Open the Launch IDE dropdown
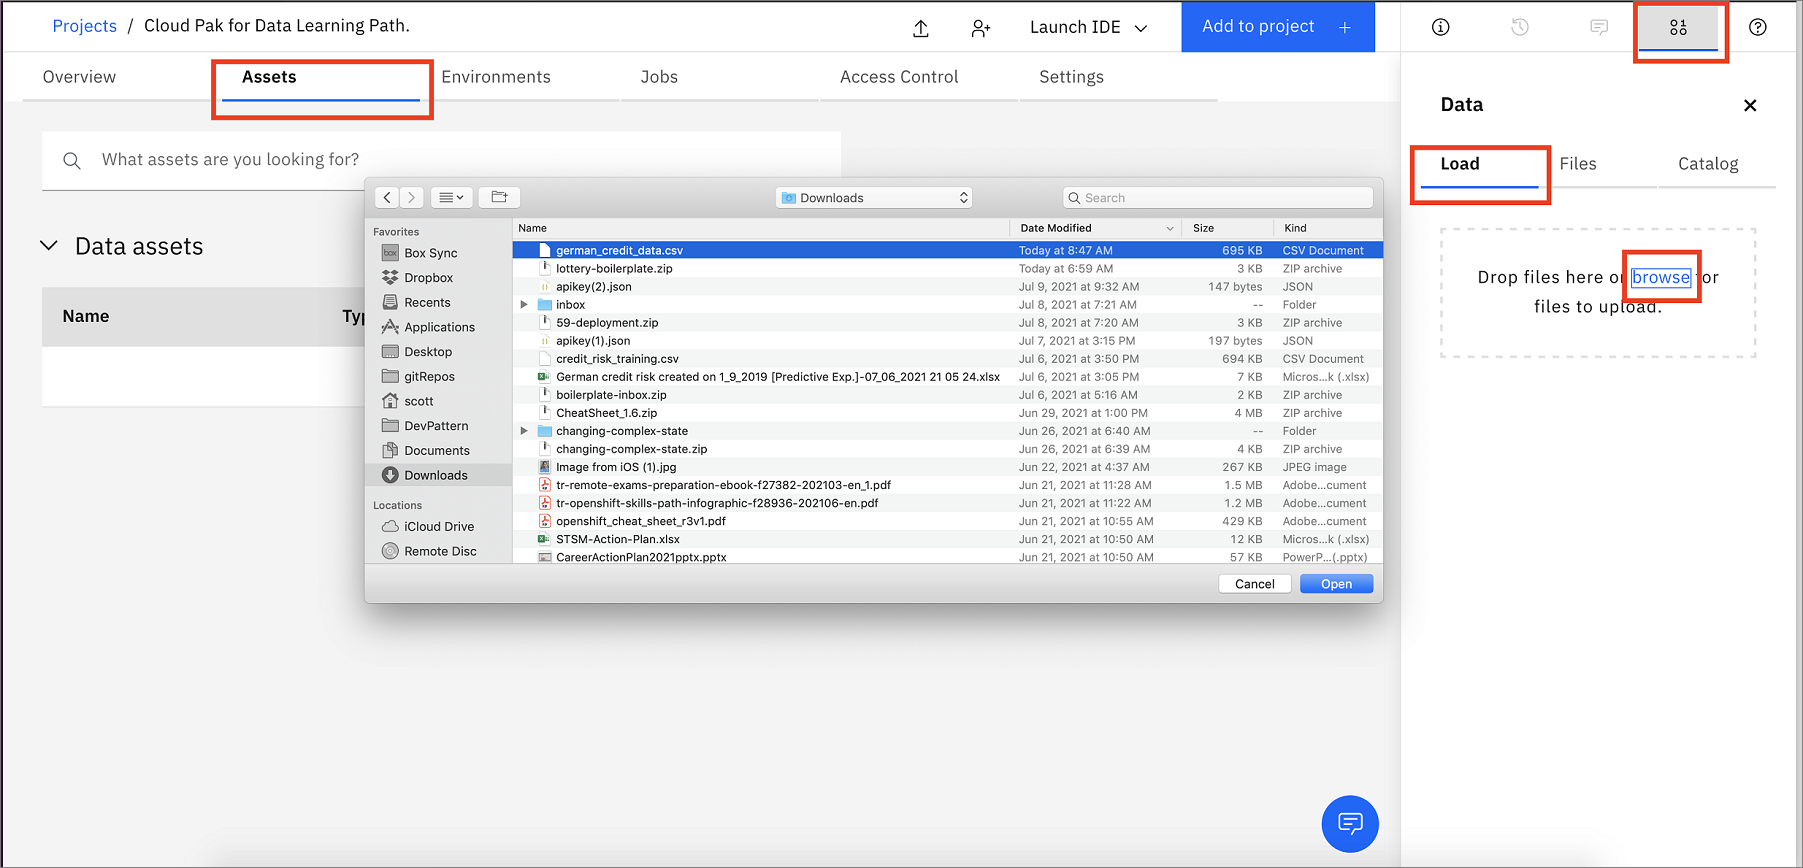Screen dimensions: 1803x868 pyautogui.click(x=1089, y=27)
